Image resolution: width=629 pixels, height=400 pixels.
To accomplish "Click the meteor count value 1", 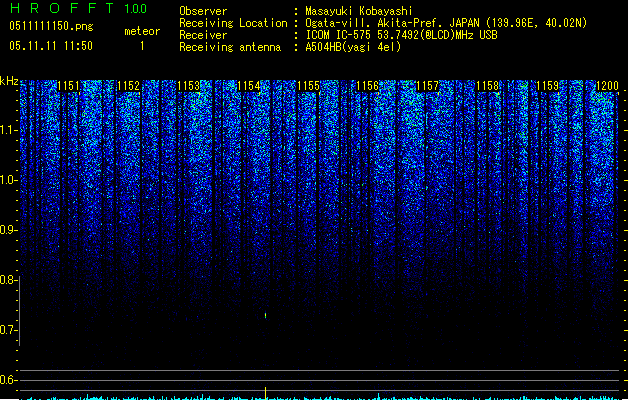I will (142, 46).
